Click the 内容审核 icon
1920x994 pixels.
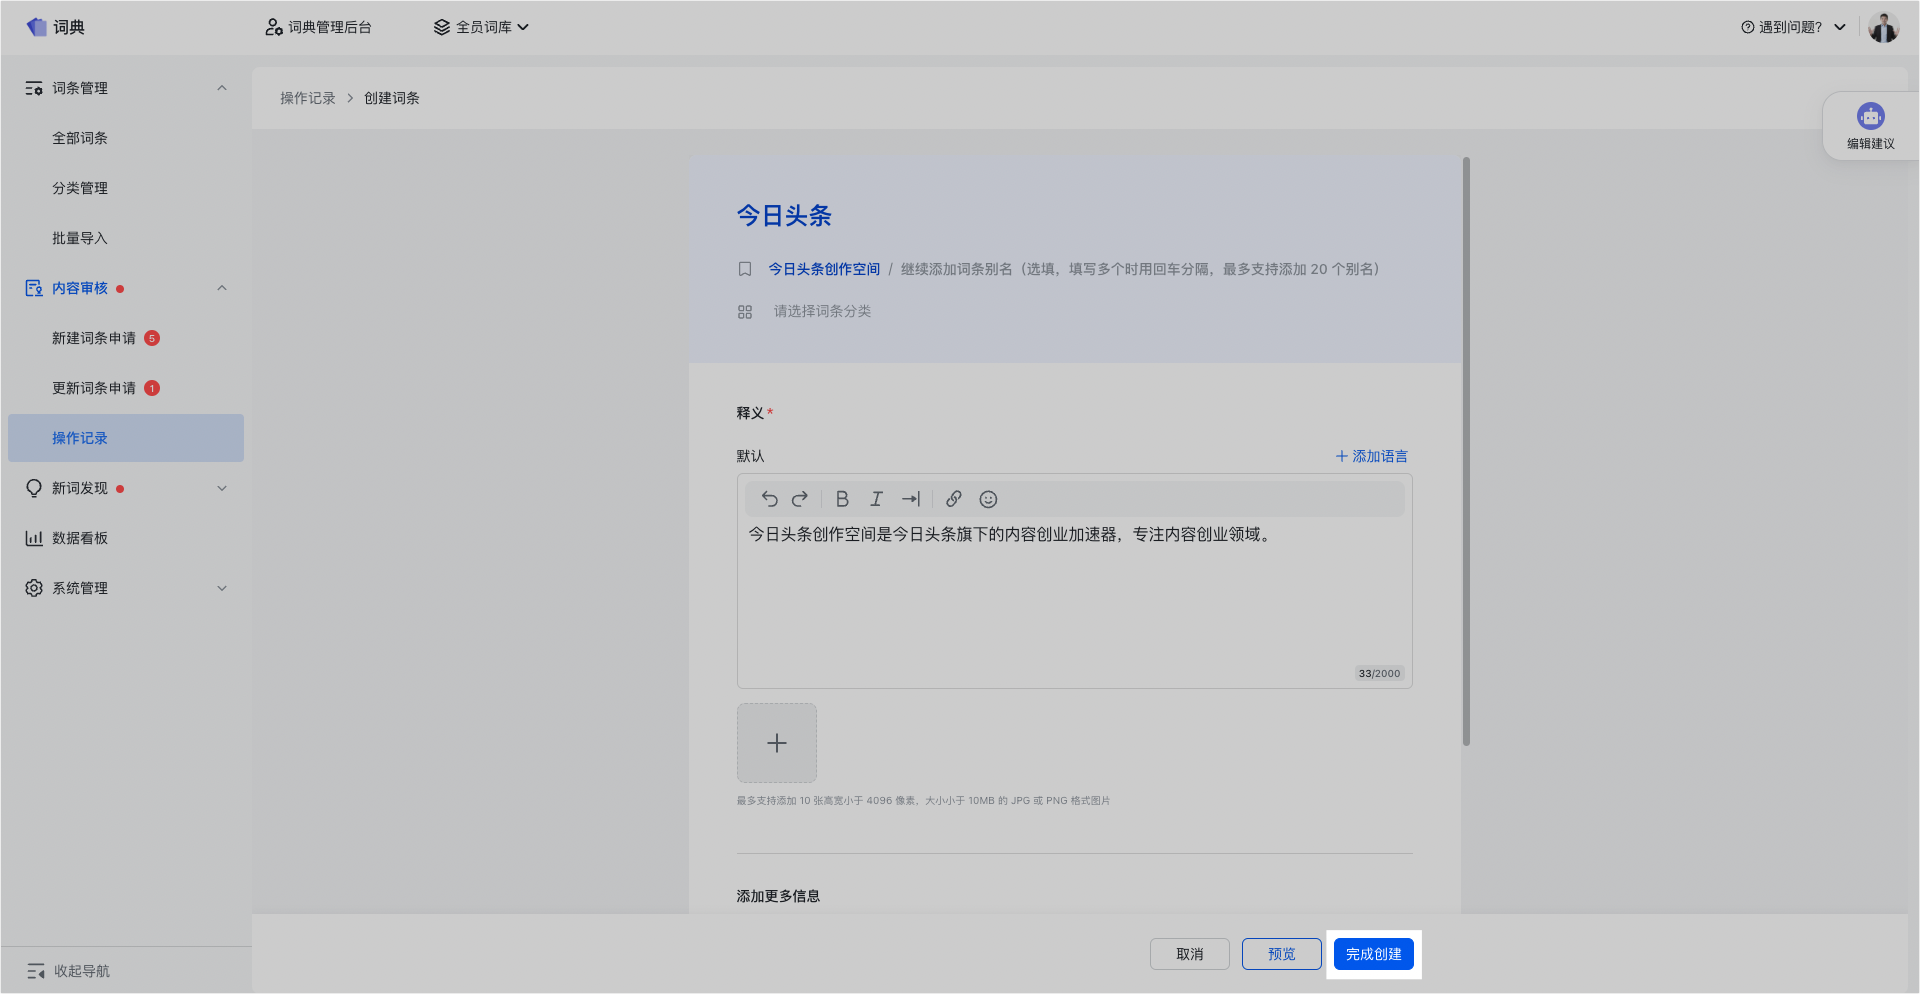[x=34, y=288]
